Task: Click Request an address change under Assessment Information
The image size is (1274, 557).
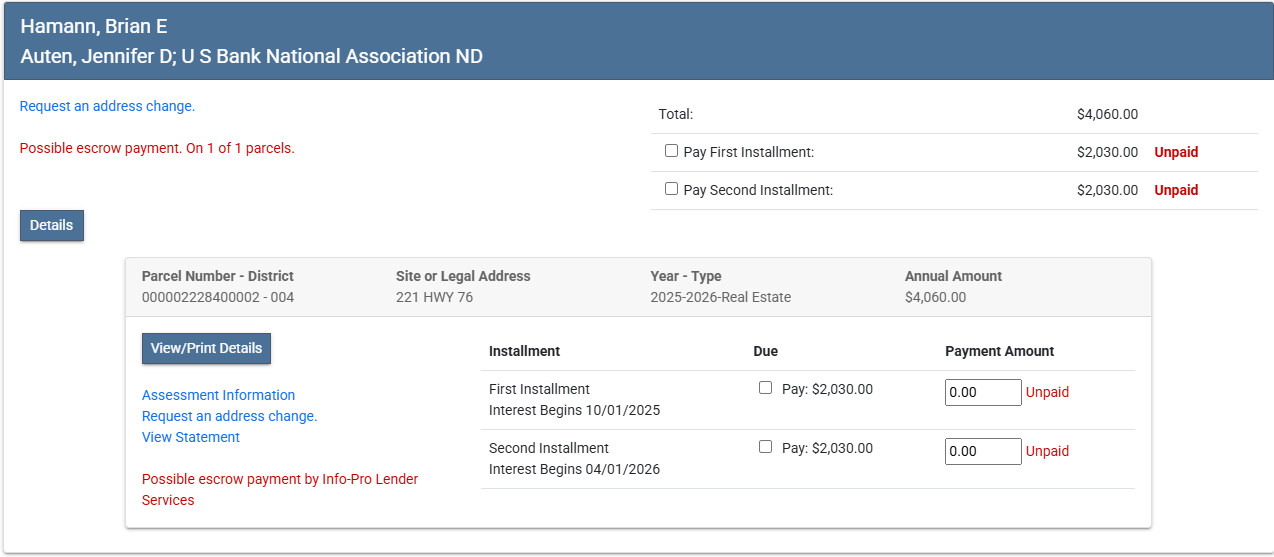Action: tap(229, 416)
